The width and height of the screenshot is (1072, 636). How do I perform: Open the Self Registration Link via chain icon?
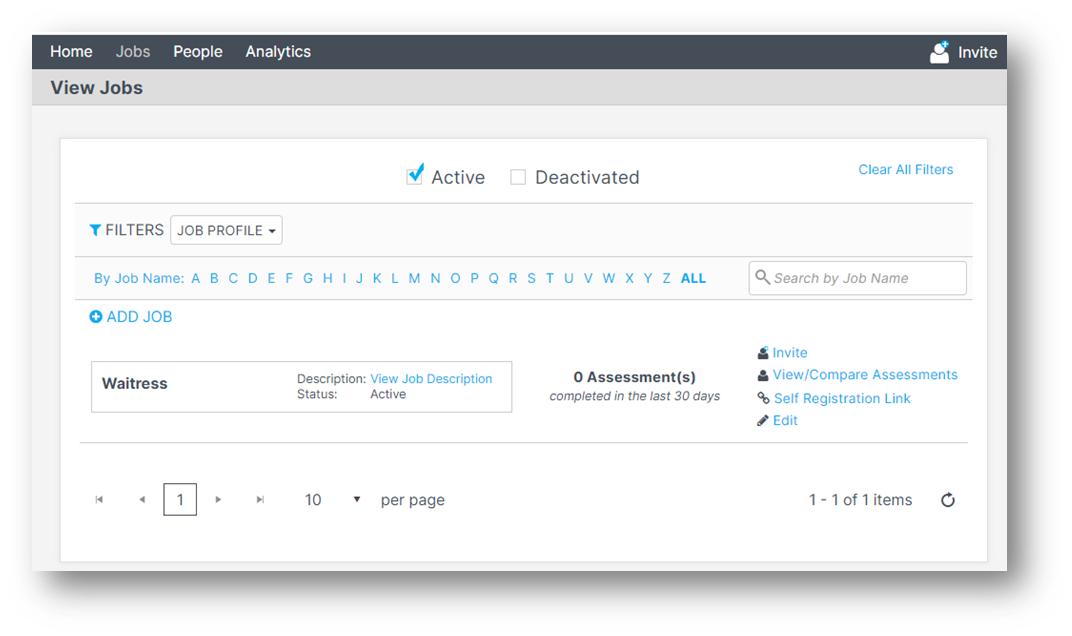point(762,397)
